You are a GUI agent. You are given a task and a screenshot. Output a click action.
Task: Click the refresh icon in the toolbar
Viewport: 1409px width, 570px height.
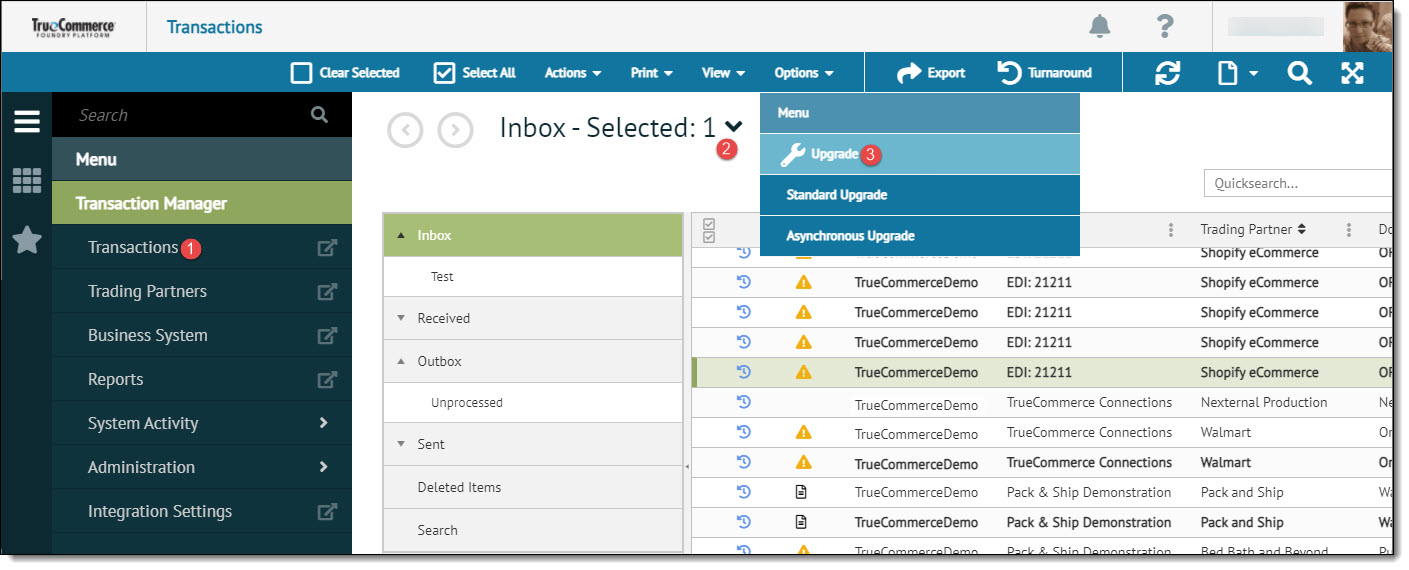coord(1167,73)
